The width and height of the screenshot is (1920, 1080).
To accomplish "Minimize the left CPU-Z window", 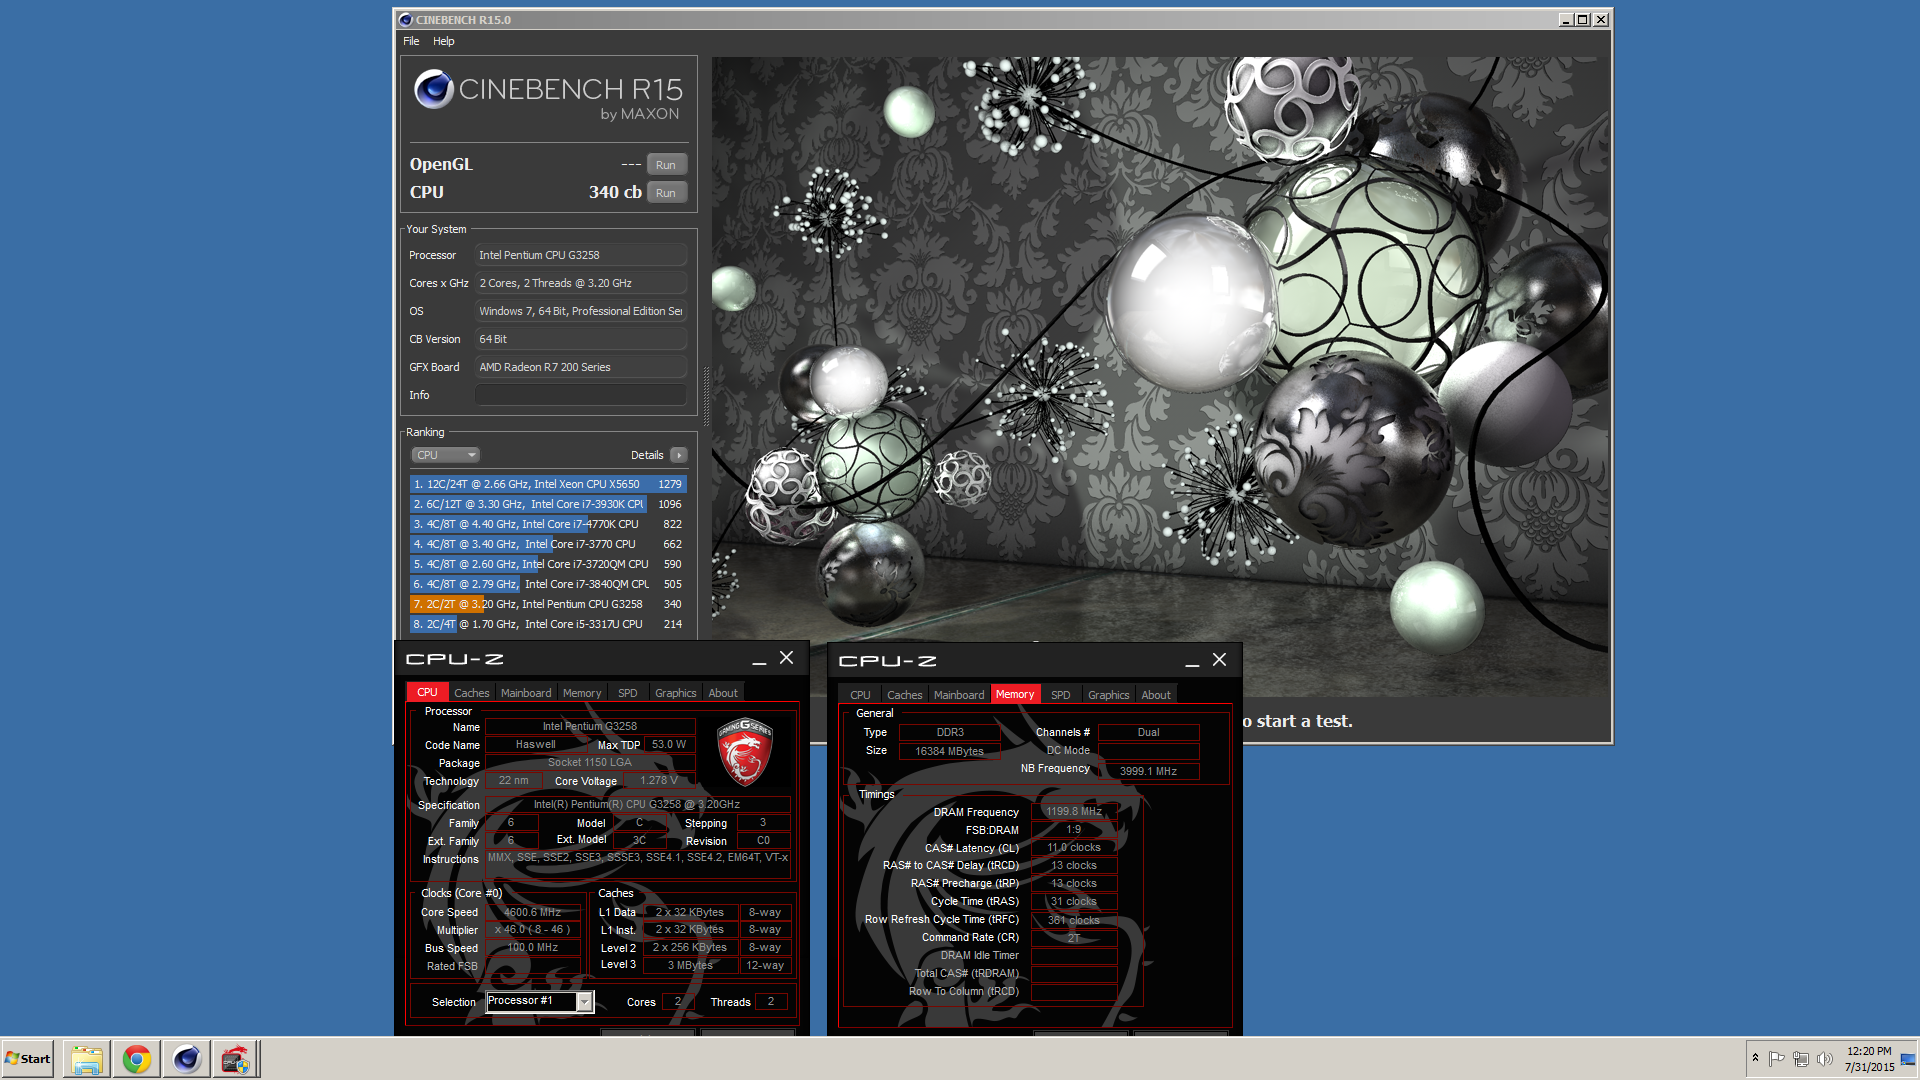I will pyautogui.click(x=759, y=659).
